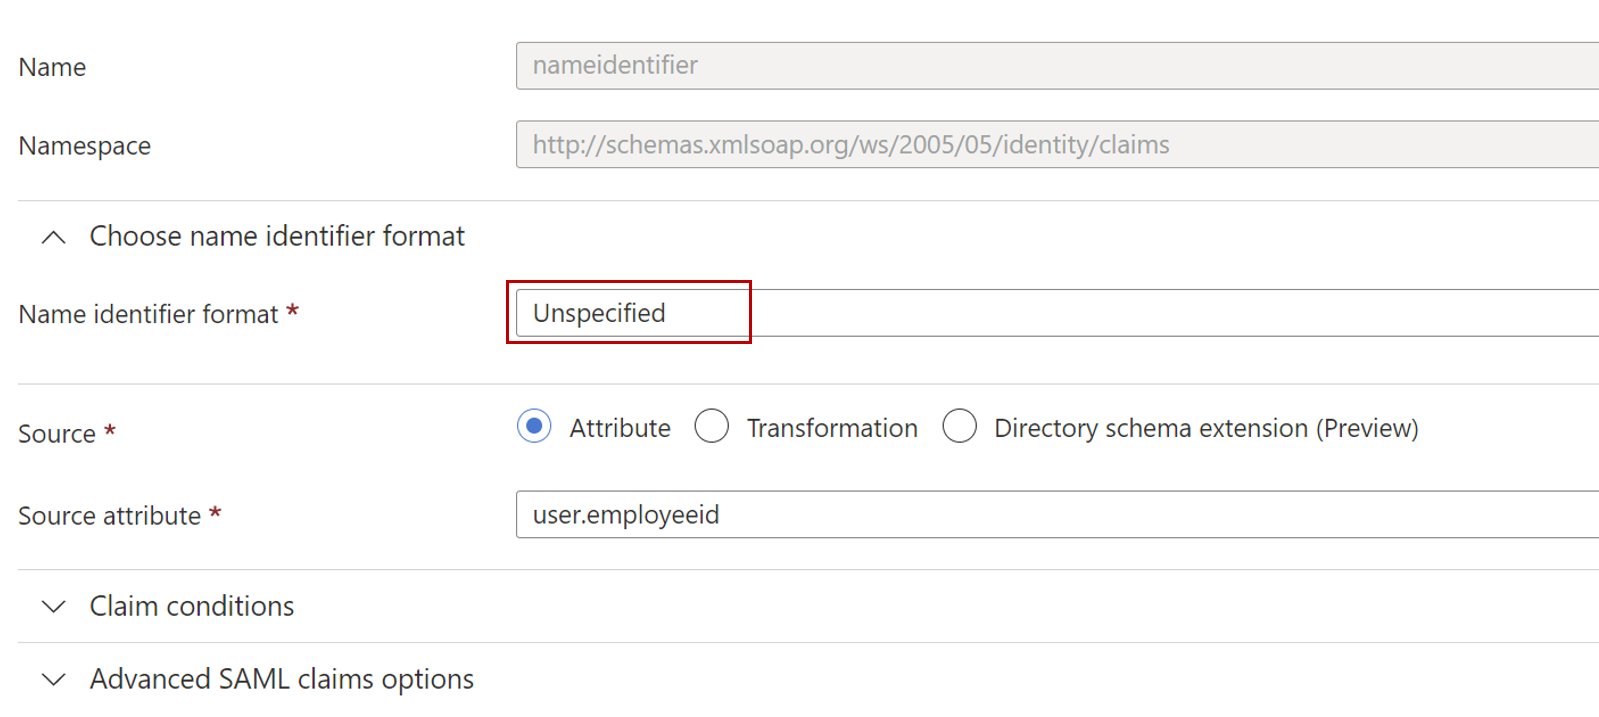The width and height of the screenshot is (1599, 717).
Task: Click the highlighted Unspecified box
Action: tap(628, 312)
